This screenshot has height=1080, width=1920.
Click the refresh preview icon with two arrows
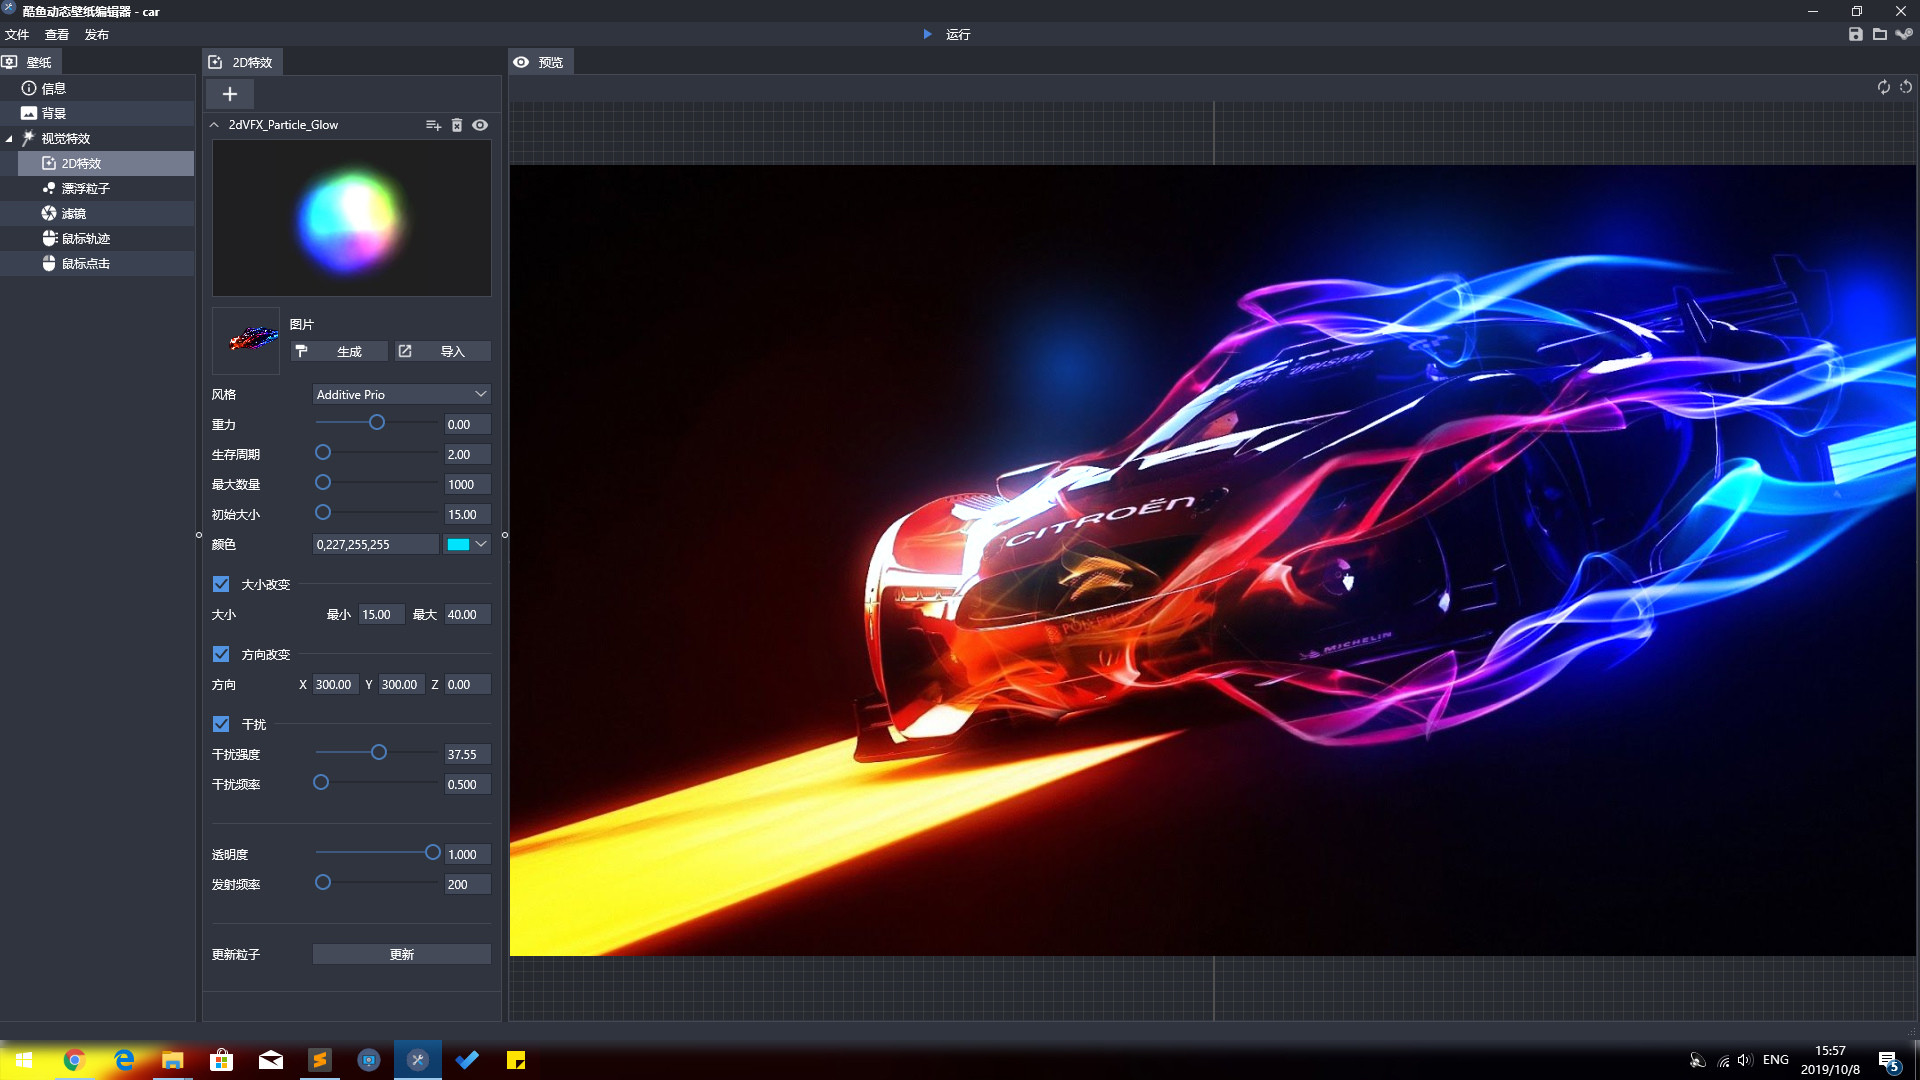pos(1883,87)
